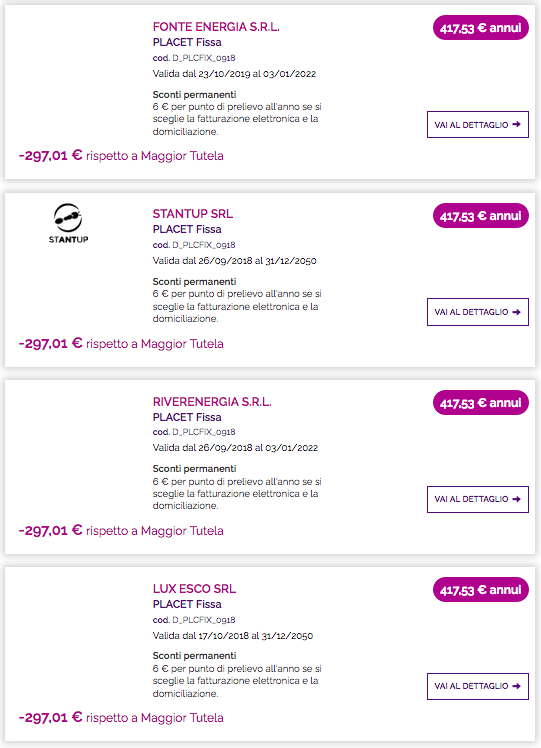Click arrow icon in Riverenergia details button

click(x=516, y=499)
